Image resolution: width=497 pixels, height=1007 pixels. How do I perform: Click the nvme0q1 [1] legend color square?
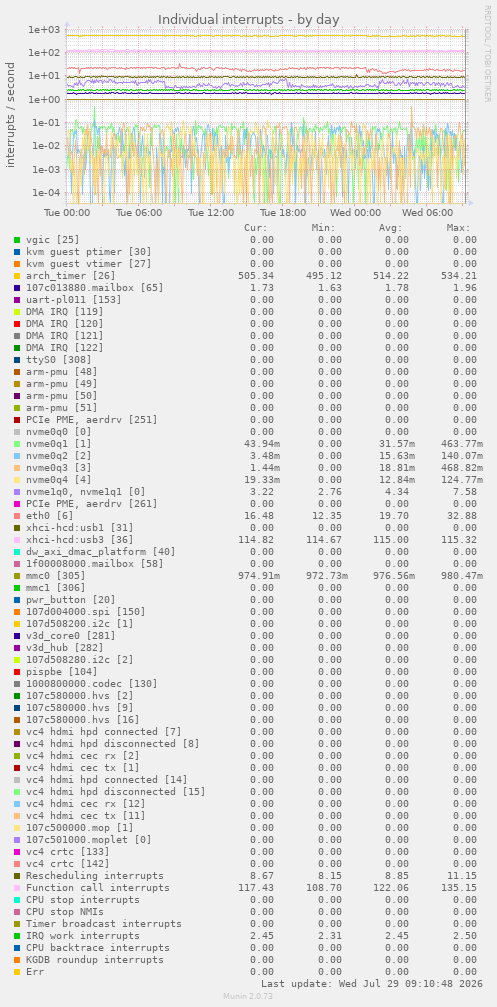pos(17,444)
